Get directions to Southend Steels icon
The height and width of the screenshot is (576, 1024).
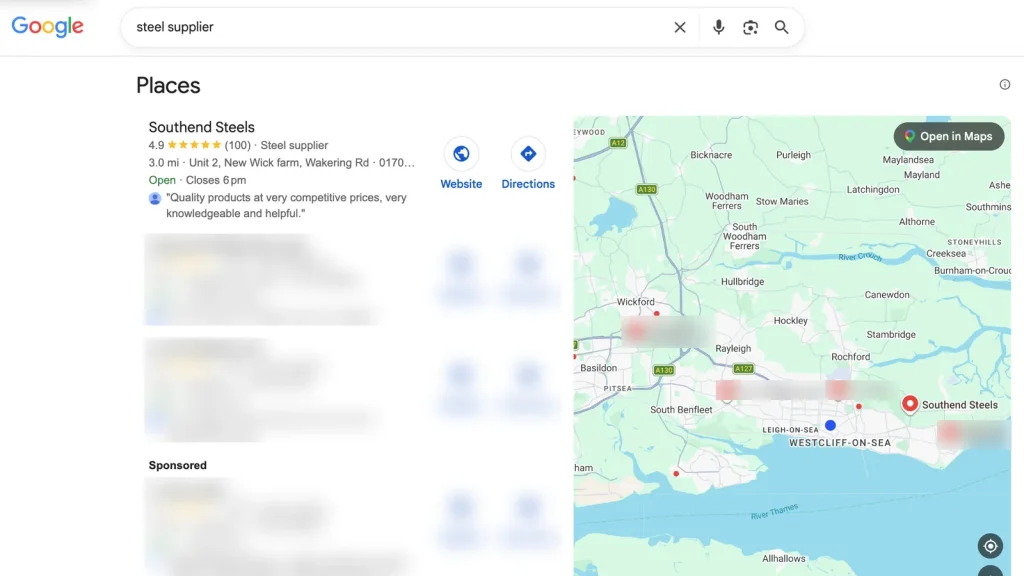(x=528, y=154)
